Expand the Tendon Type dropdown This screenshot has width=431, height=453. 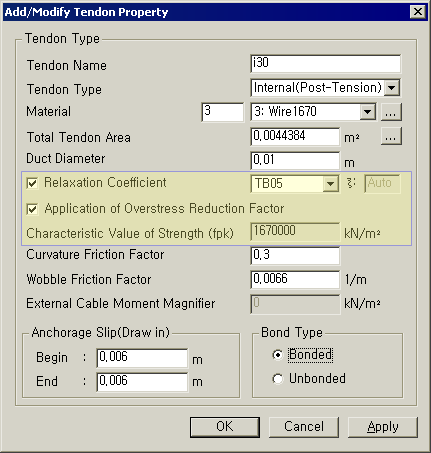pos(392,88)
